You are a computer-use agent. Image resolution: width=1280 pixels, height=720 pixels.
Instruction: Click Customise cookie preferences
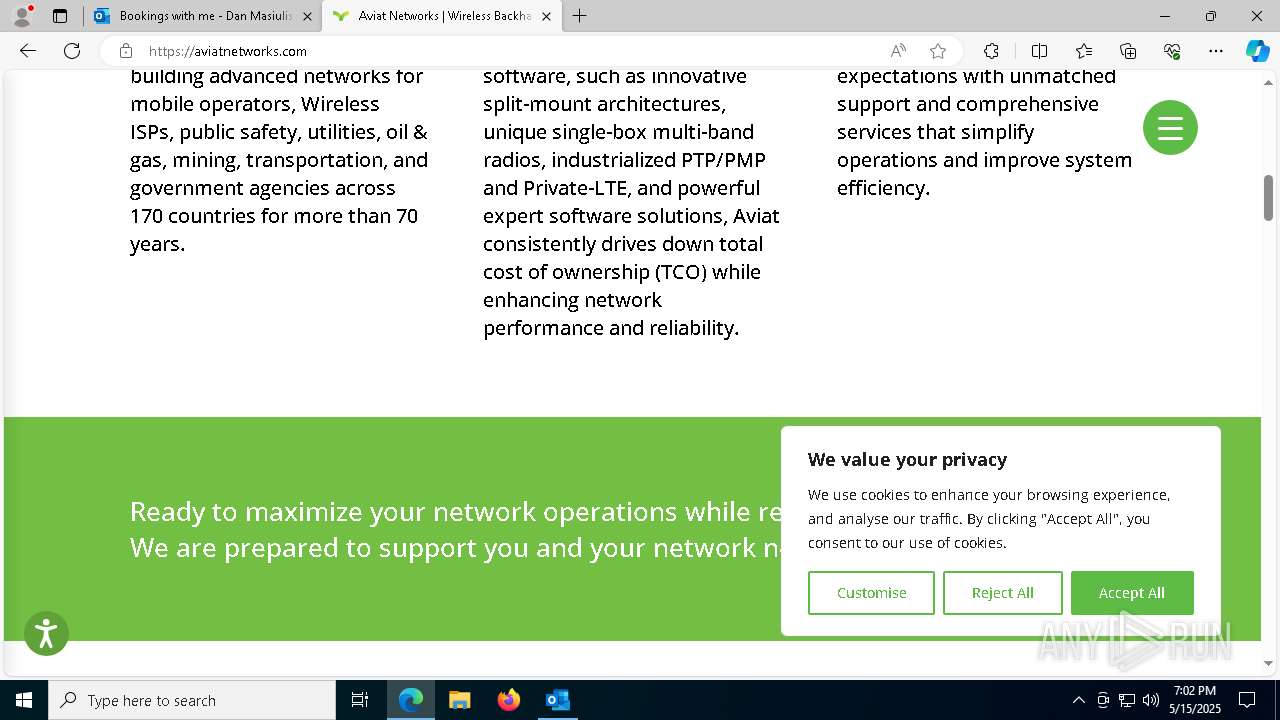click(871, 593)
